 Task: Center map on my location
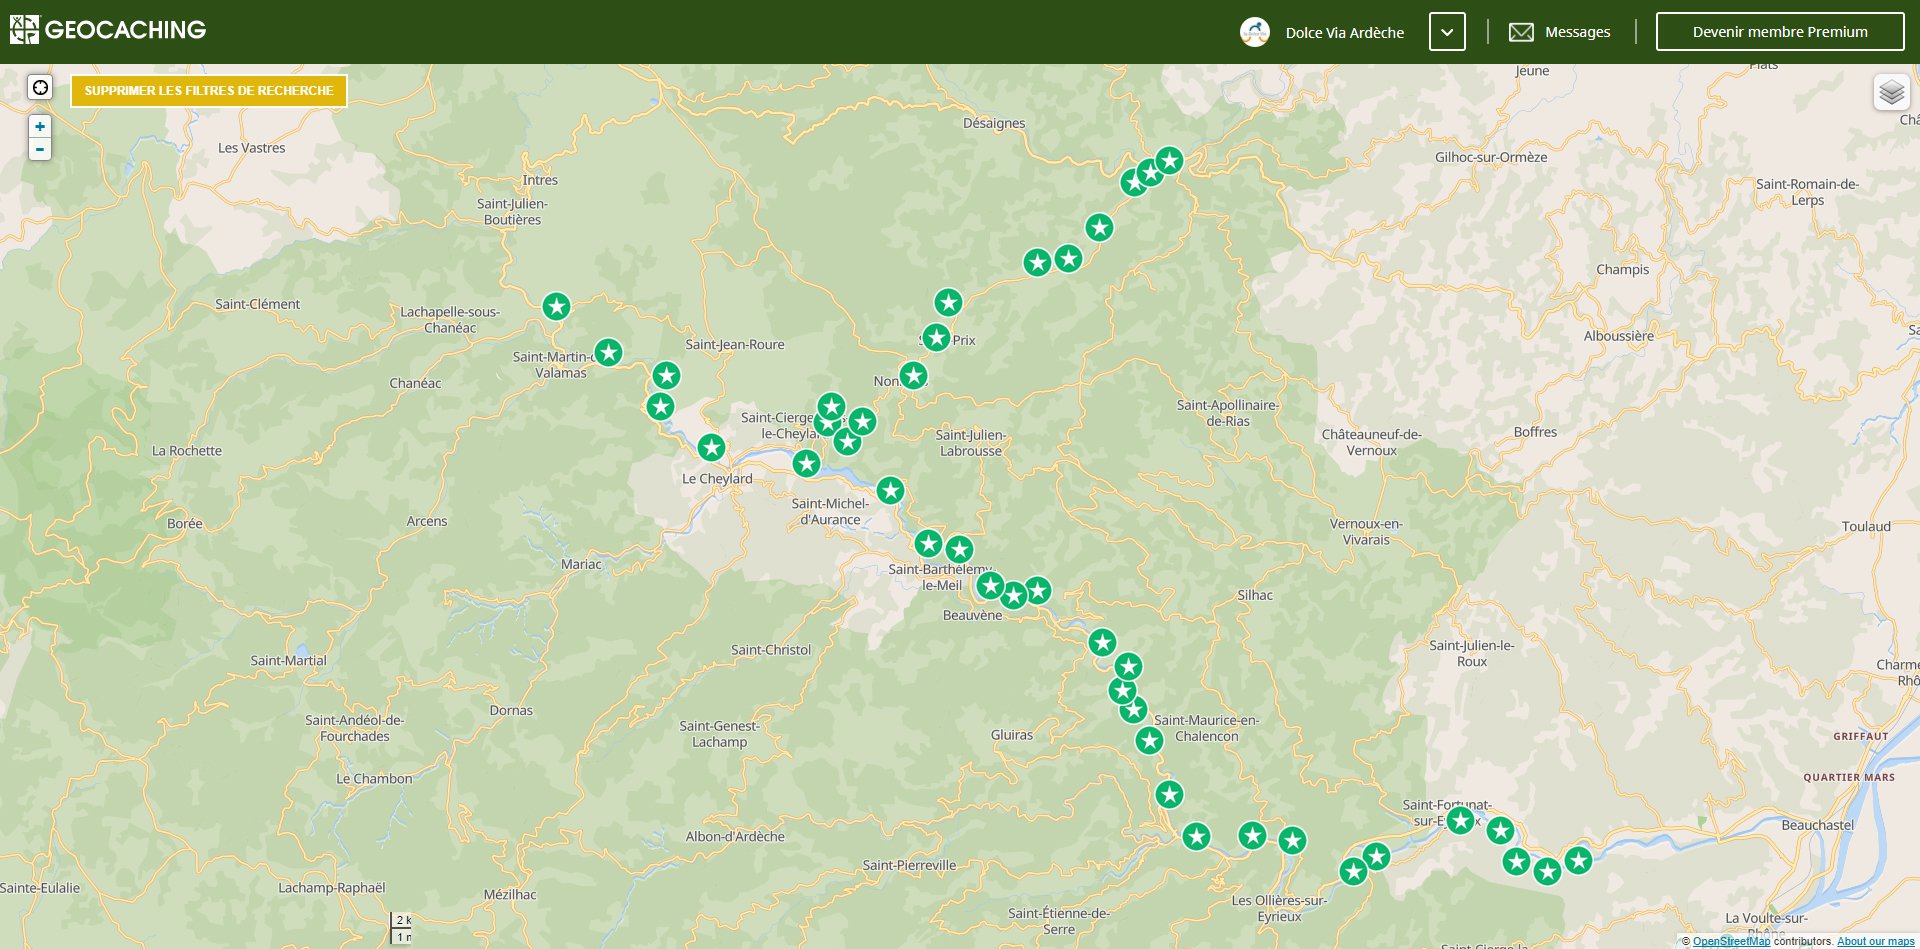click(40, 88)
